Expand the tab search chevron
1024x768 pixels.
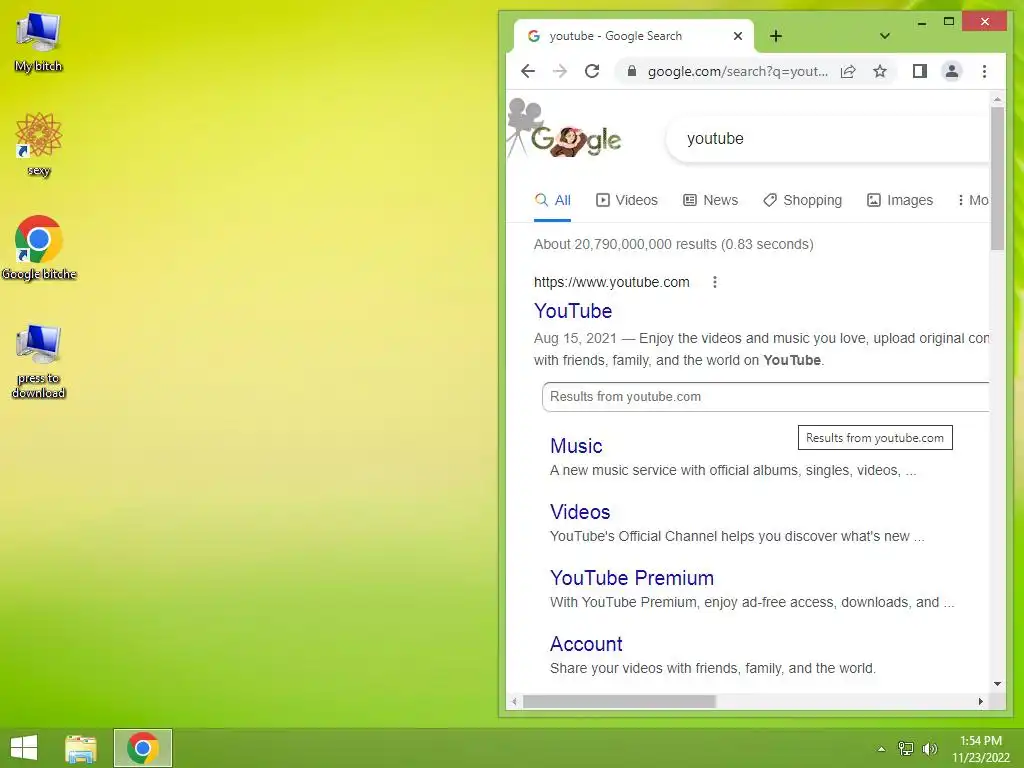885,36
